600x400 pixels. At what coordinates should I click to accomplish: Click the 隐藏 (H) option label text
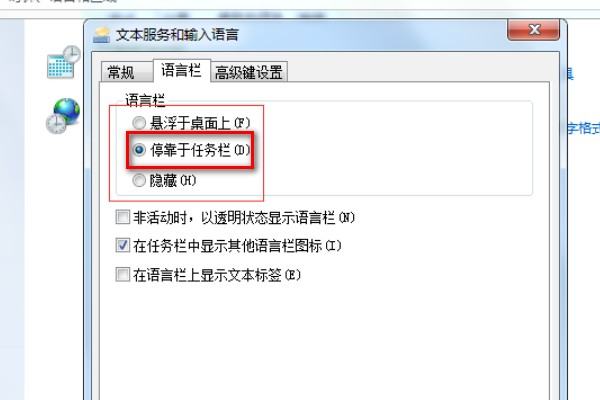[173, 181]
